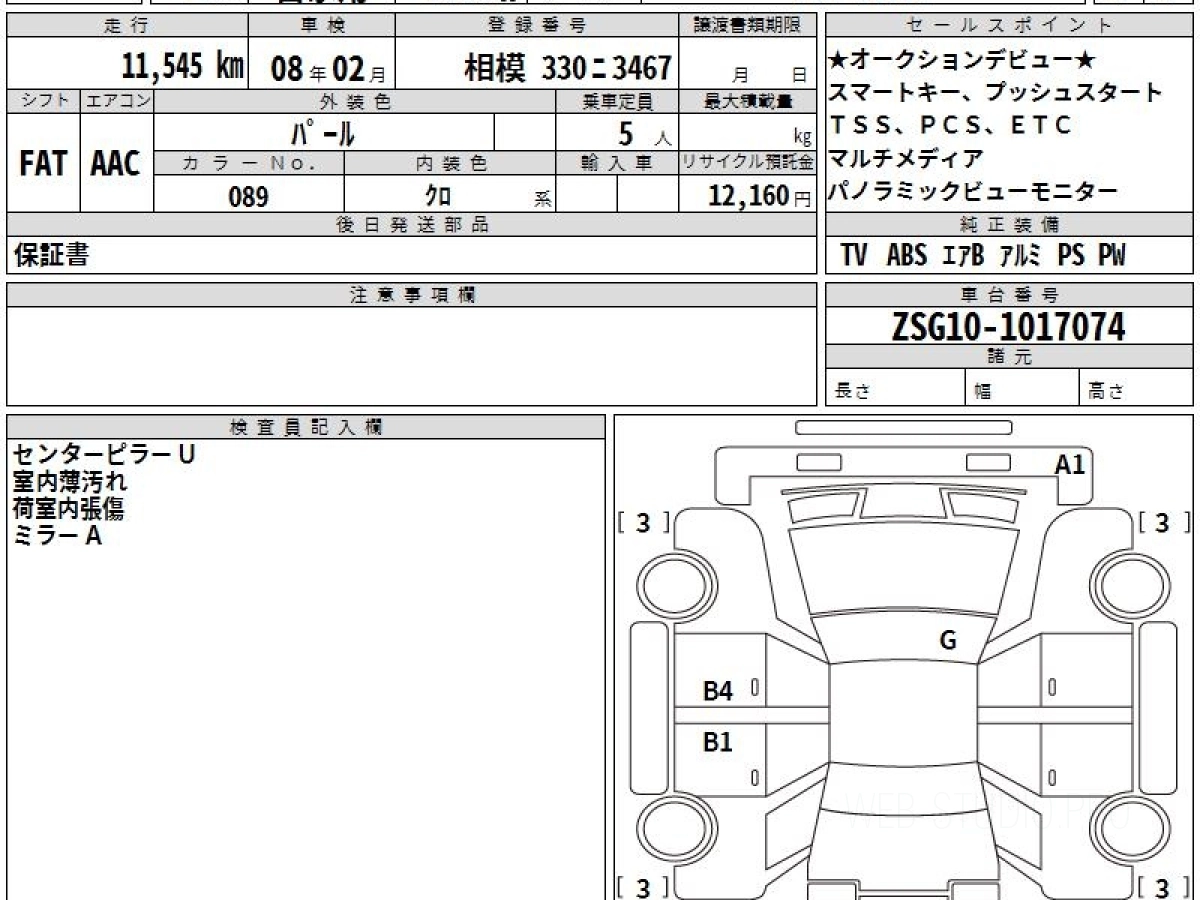
Task: Select the inspection date 08年02月
Action: click(328, 69)
